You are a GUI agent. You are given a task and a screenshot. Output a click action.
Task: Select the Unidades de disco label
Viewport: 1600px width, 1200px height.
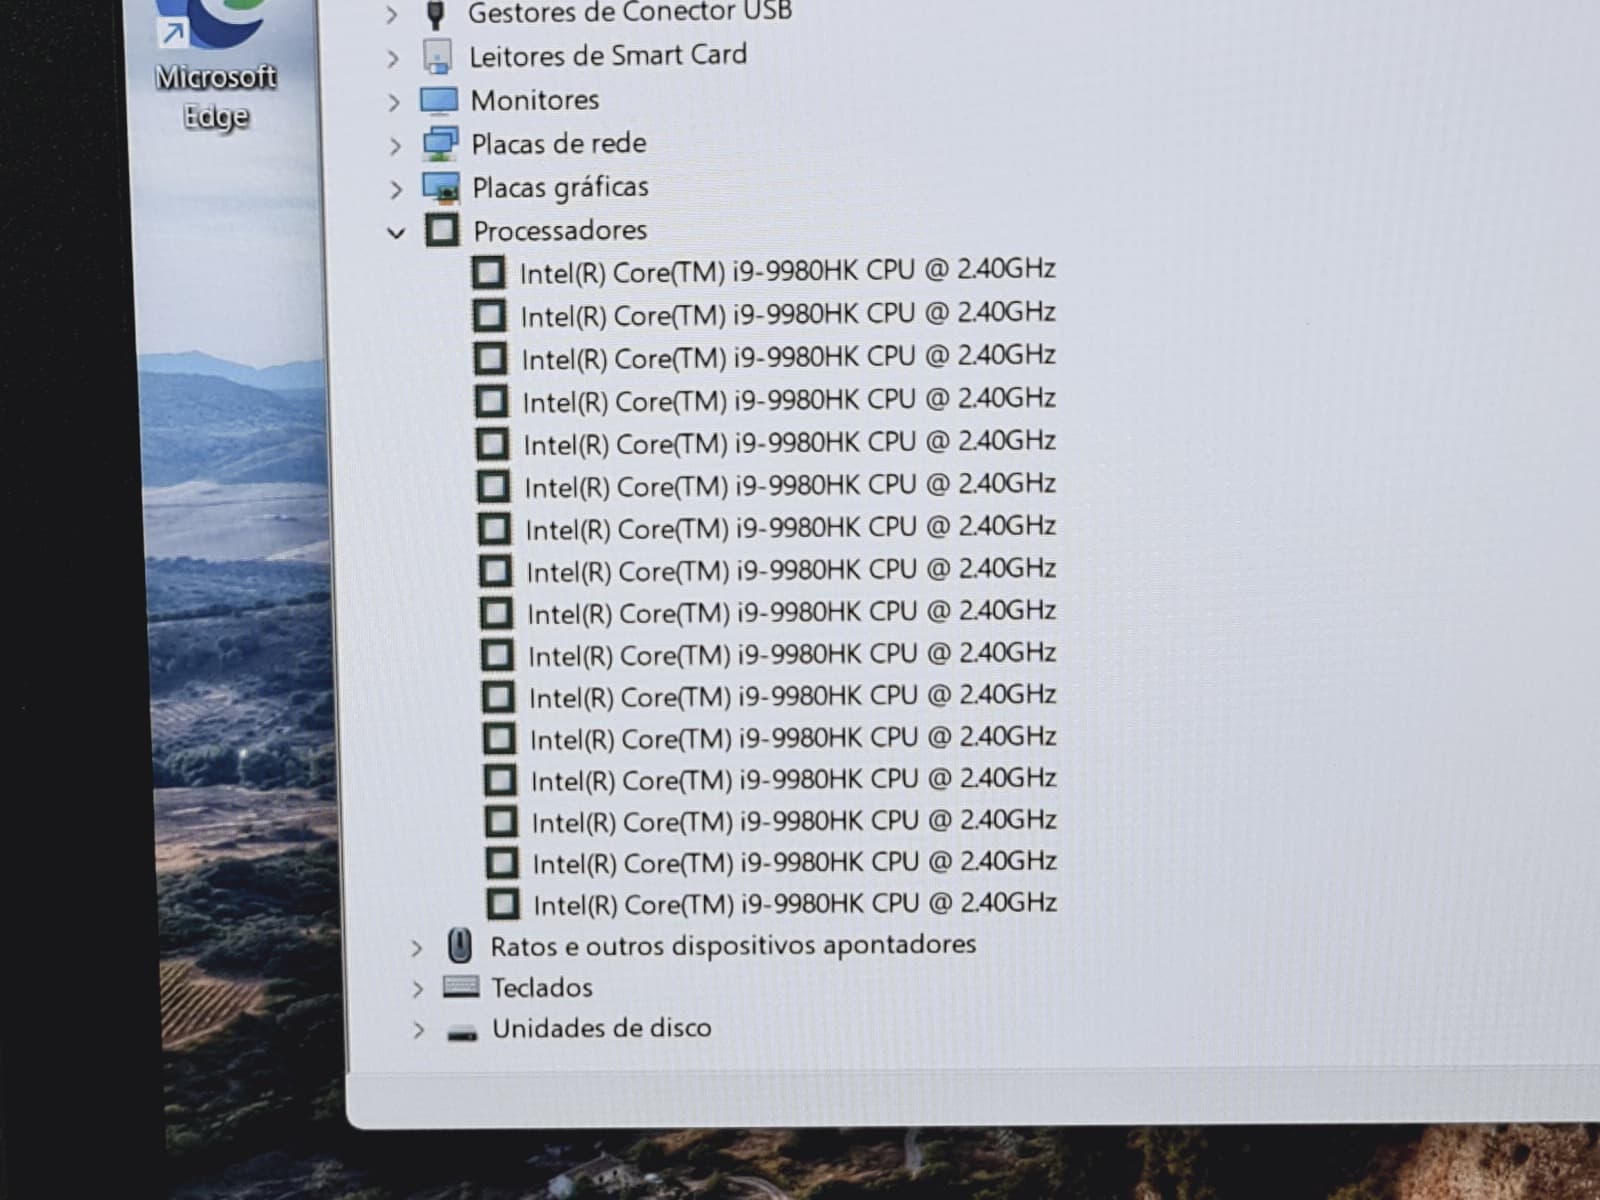click(602, 1029)
